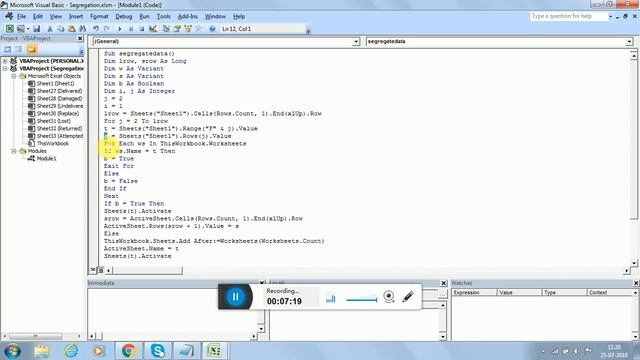Save the workbook with the disk icon
Viewport: 640px width, 360px height.
(x=36, y=29)
